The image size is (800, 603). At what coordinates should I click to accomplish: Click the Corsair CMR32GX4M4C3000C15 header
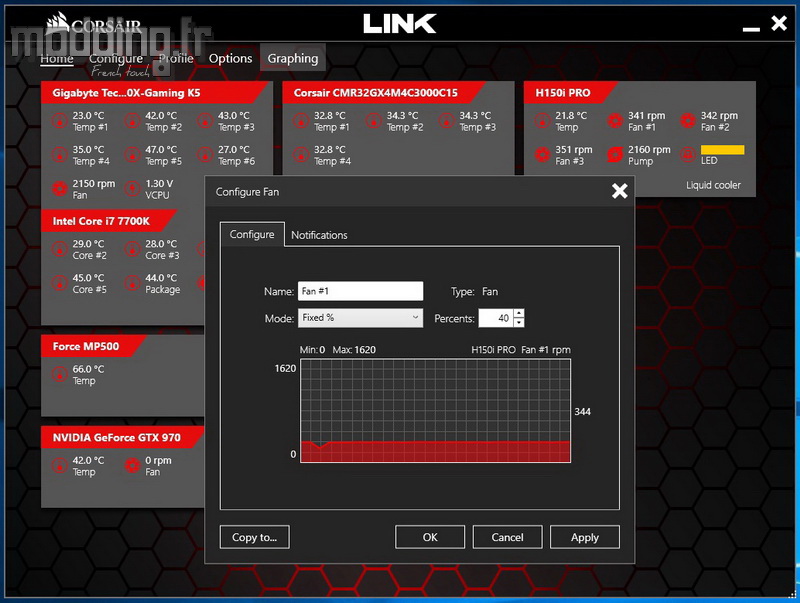point(376,93)
